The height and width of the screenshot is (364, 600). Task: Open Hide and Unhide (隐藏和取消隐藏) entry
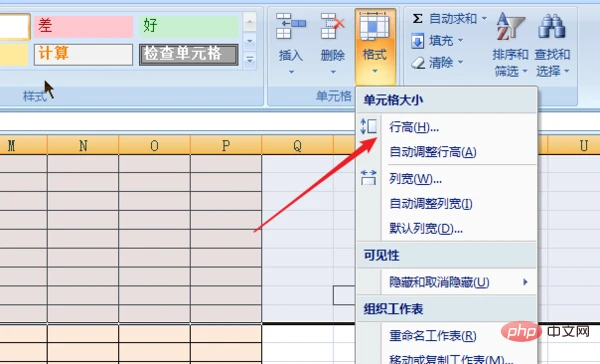pyautogui.click(x=447, y=282)
